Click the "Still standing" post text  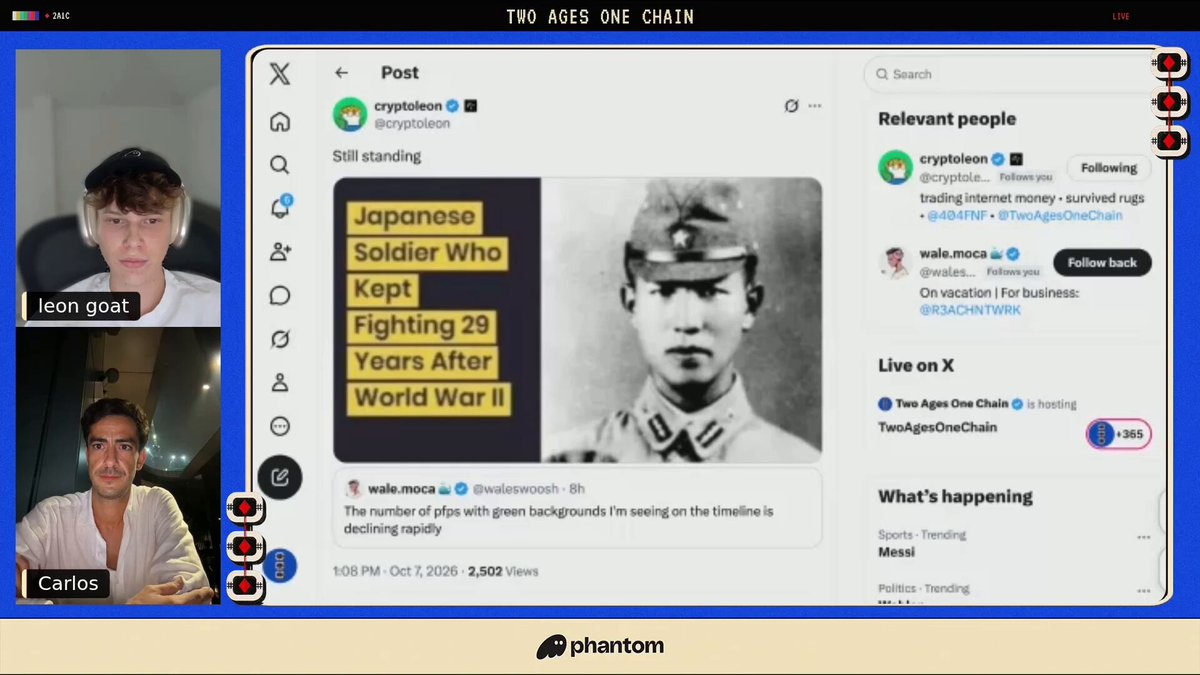pyautogui.click(x=377, y=156)
